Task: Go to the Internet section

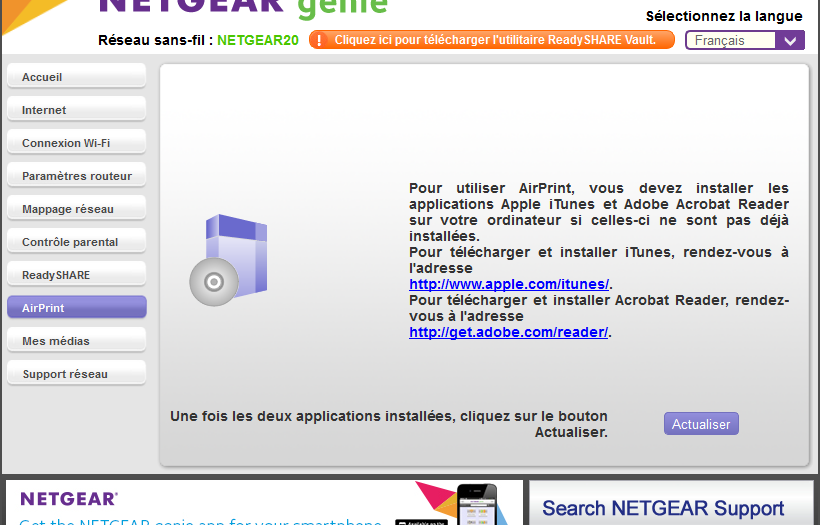Action: pyautogui.click(x=76, y=110)
